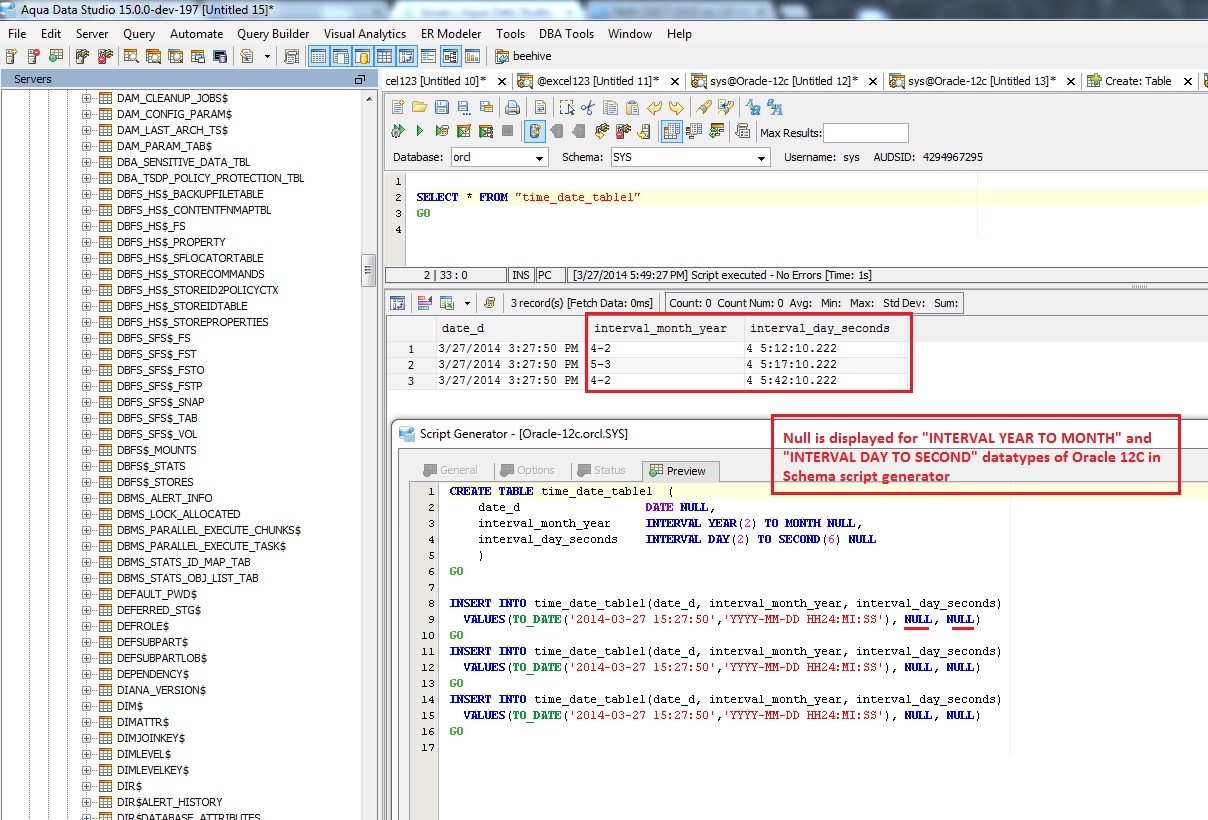Expand the DBMS_ALERT_INFO tree node

coord(87,498)
